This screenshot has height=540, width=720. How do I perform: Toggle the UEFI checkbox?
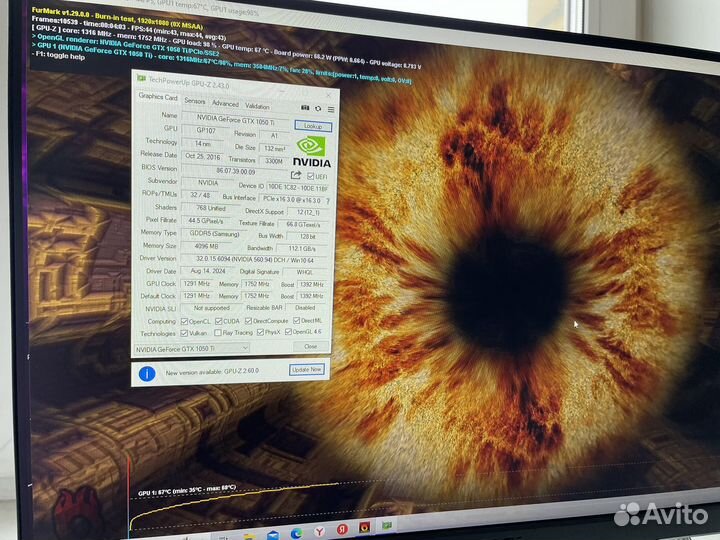(311, 176)
